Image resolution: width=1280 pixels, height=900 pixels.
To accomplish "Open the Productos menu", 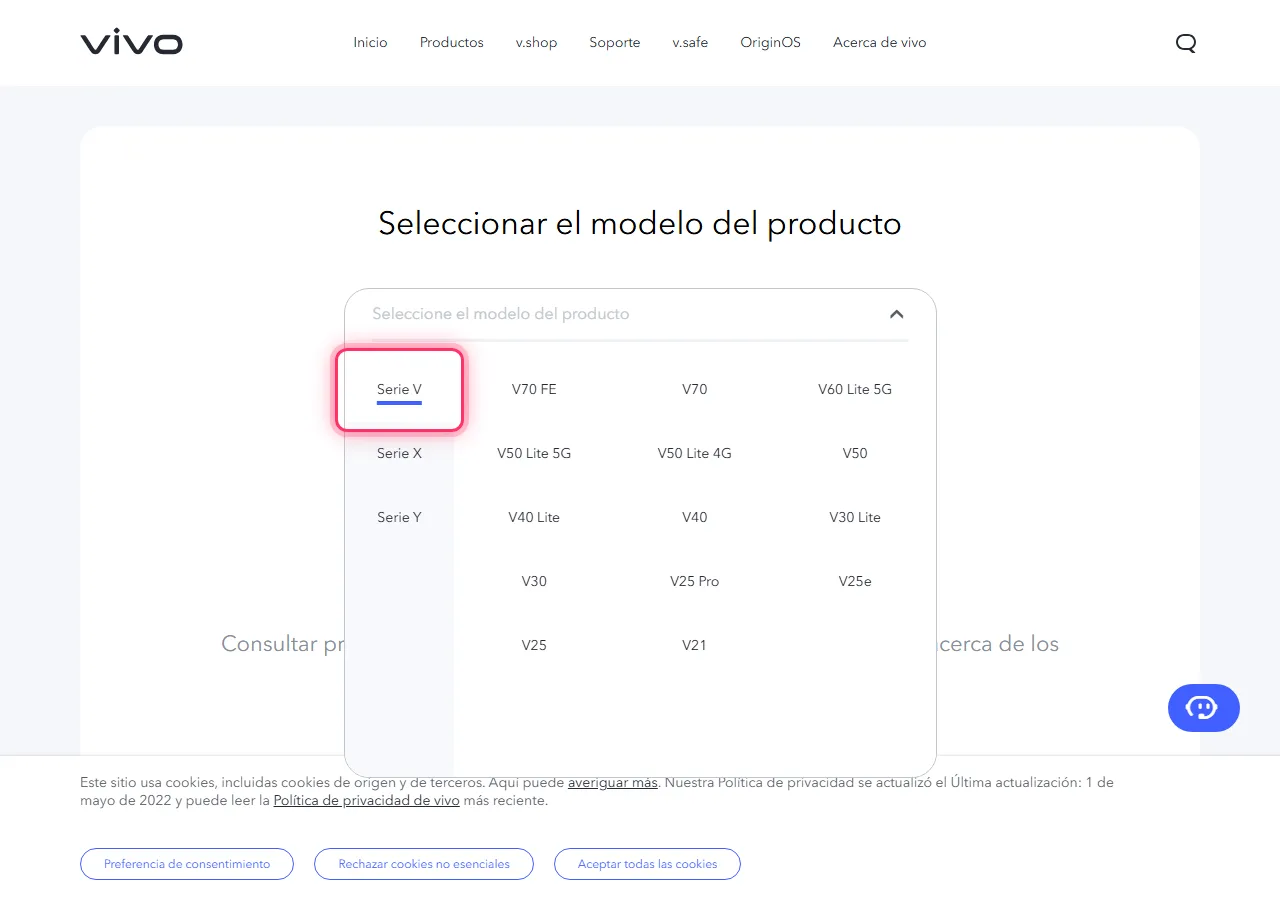I will (452, 43).
